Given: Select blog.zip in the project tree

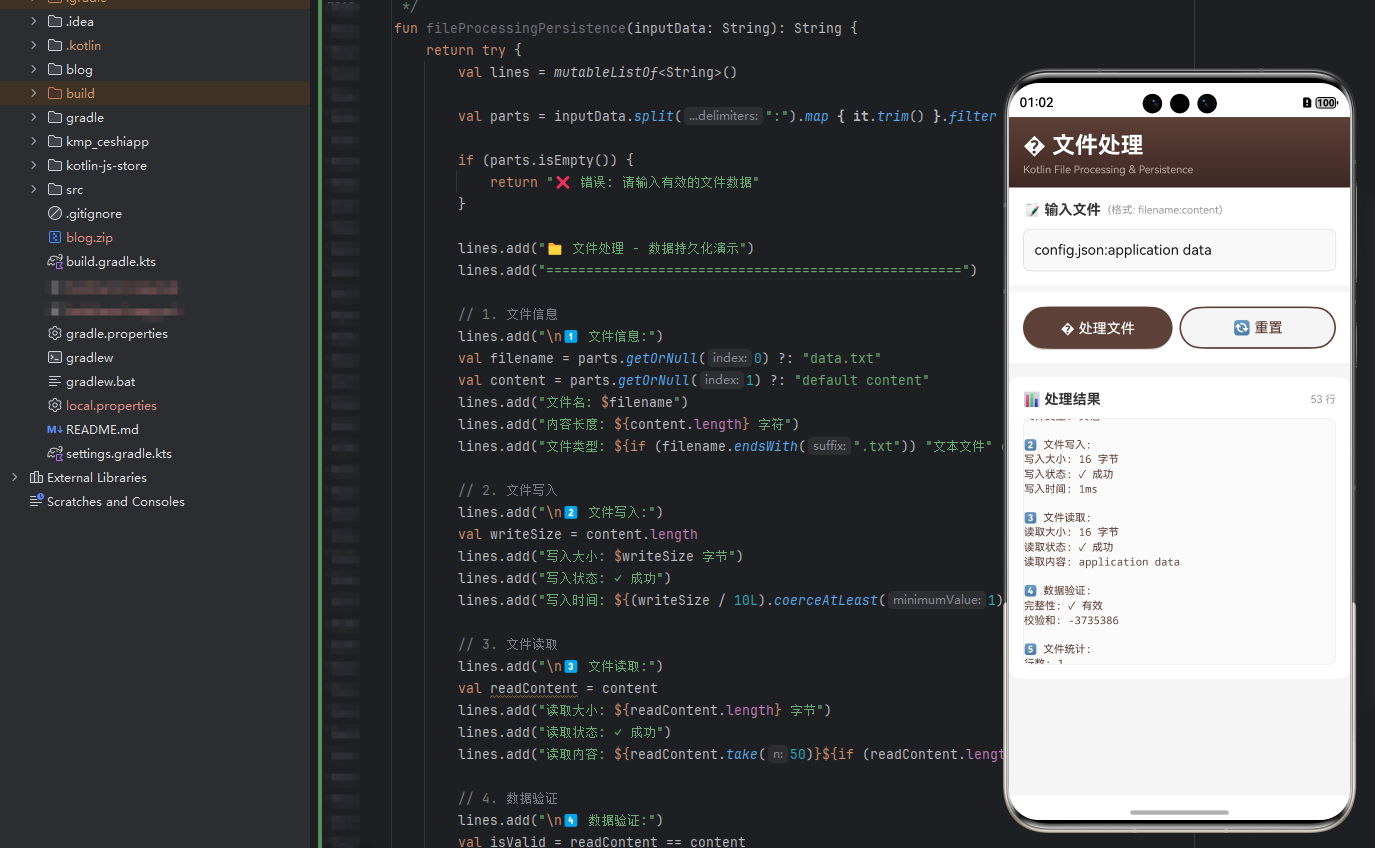Looking at the screenshot, I should pyautogui.click(x=89, y=237).
